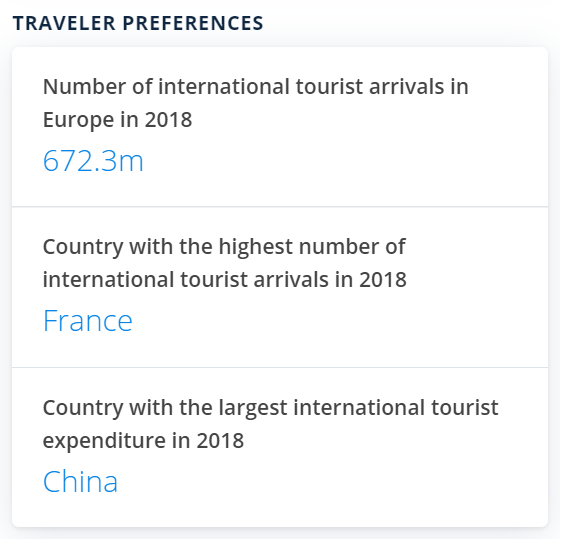
Task: Click the word 'Number' in the first row
Action: [x=84, y=87]
